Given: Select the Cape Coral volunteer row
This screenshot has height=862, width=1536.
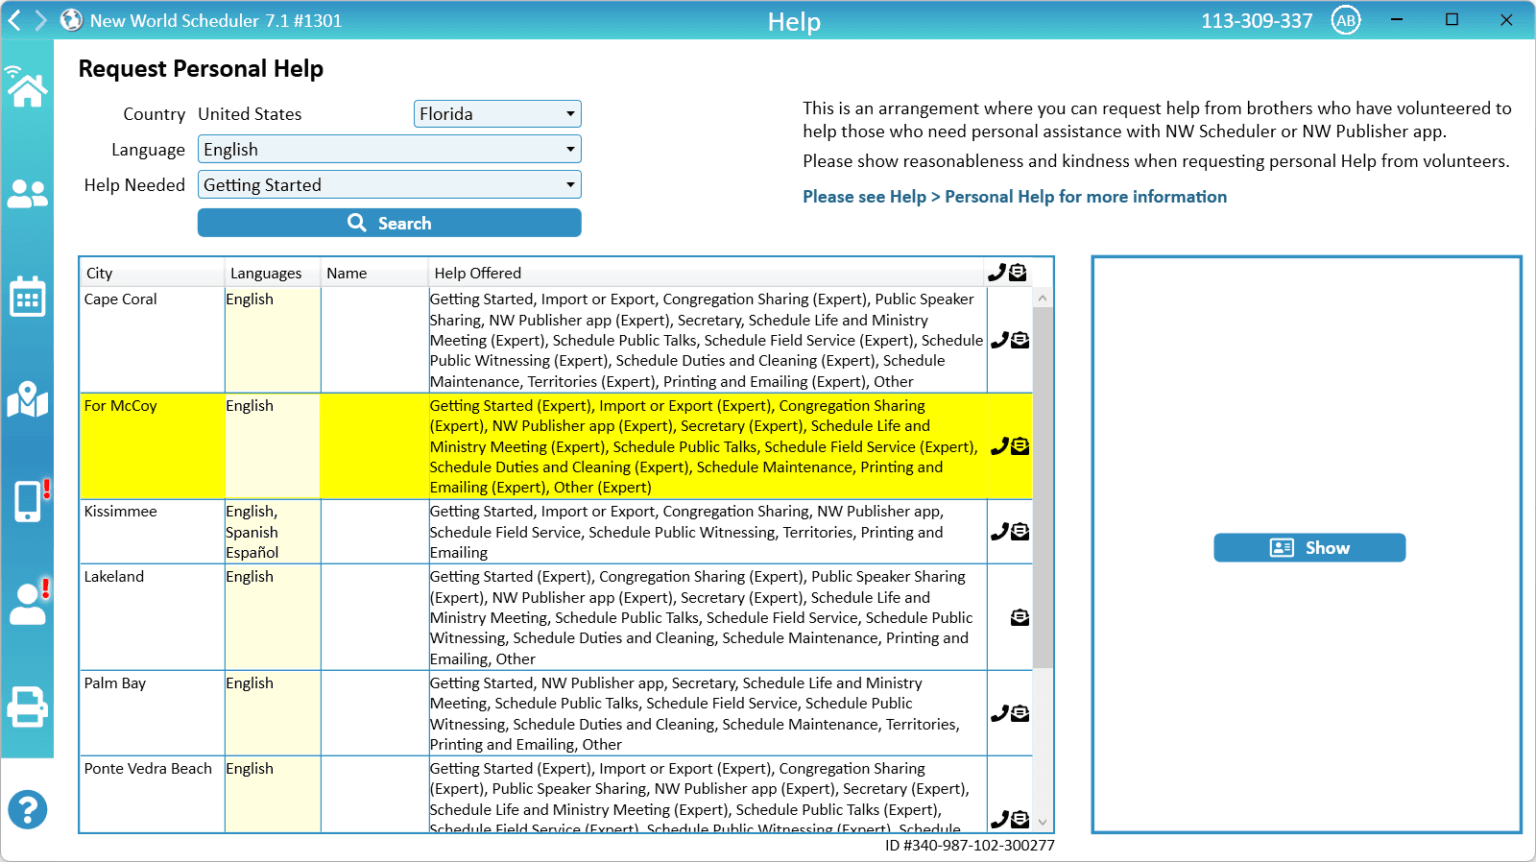Looking at the screenshot, I should click(x=150, y=340).
